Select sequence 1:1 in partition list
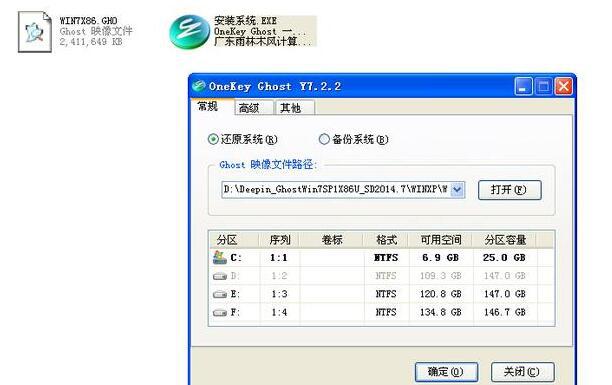The image size is (612, 385). pos(279,258)
